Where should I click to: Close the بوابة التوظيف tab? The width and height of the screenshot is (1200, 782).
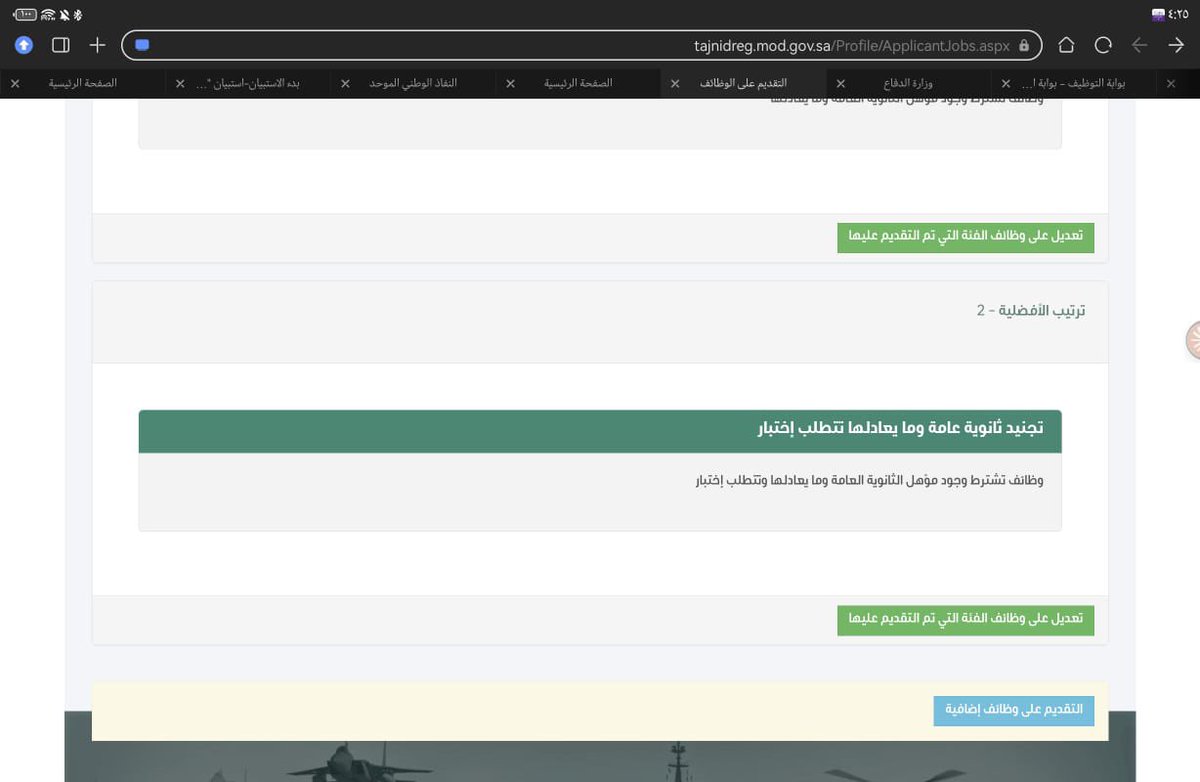coord(1006,84)
